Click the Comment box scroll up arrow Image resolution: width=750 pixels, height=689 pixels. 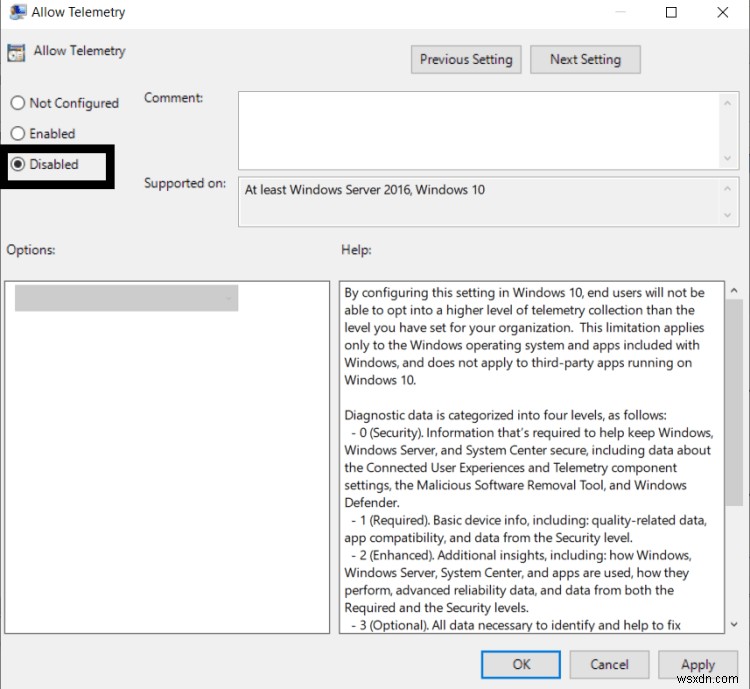pos(728,103)
